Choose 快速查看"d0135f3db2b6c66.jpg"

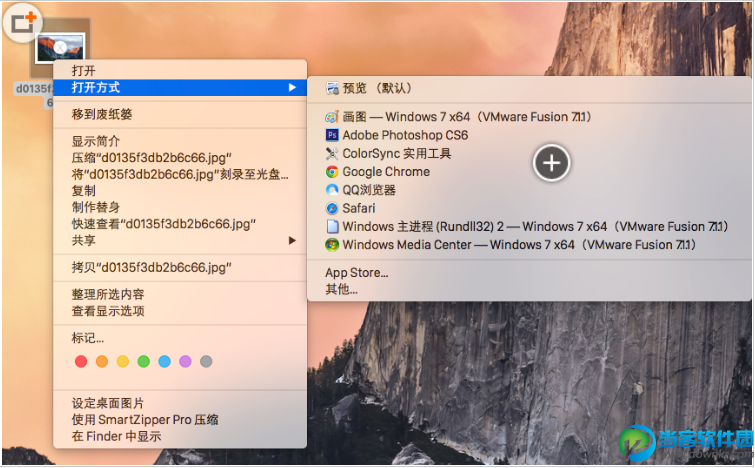(180, 224)
